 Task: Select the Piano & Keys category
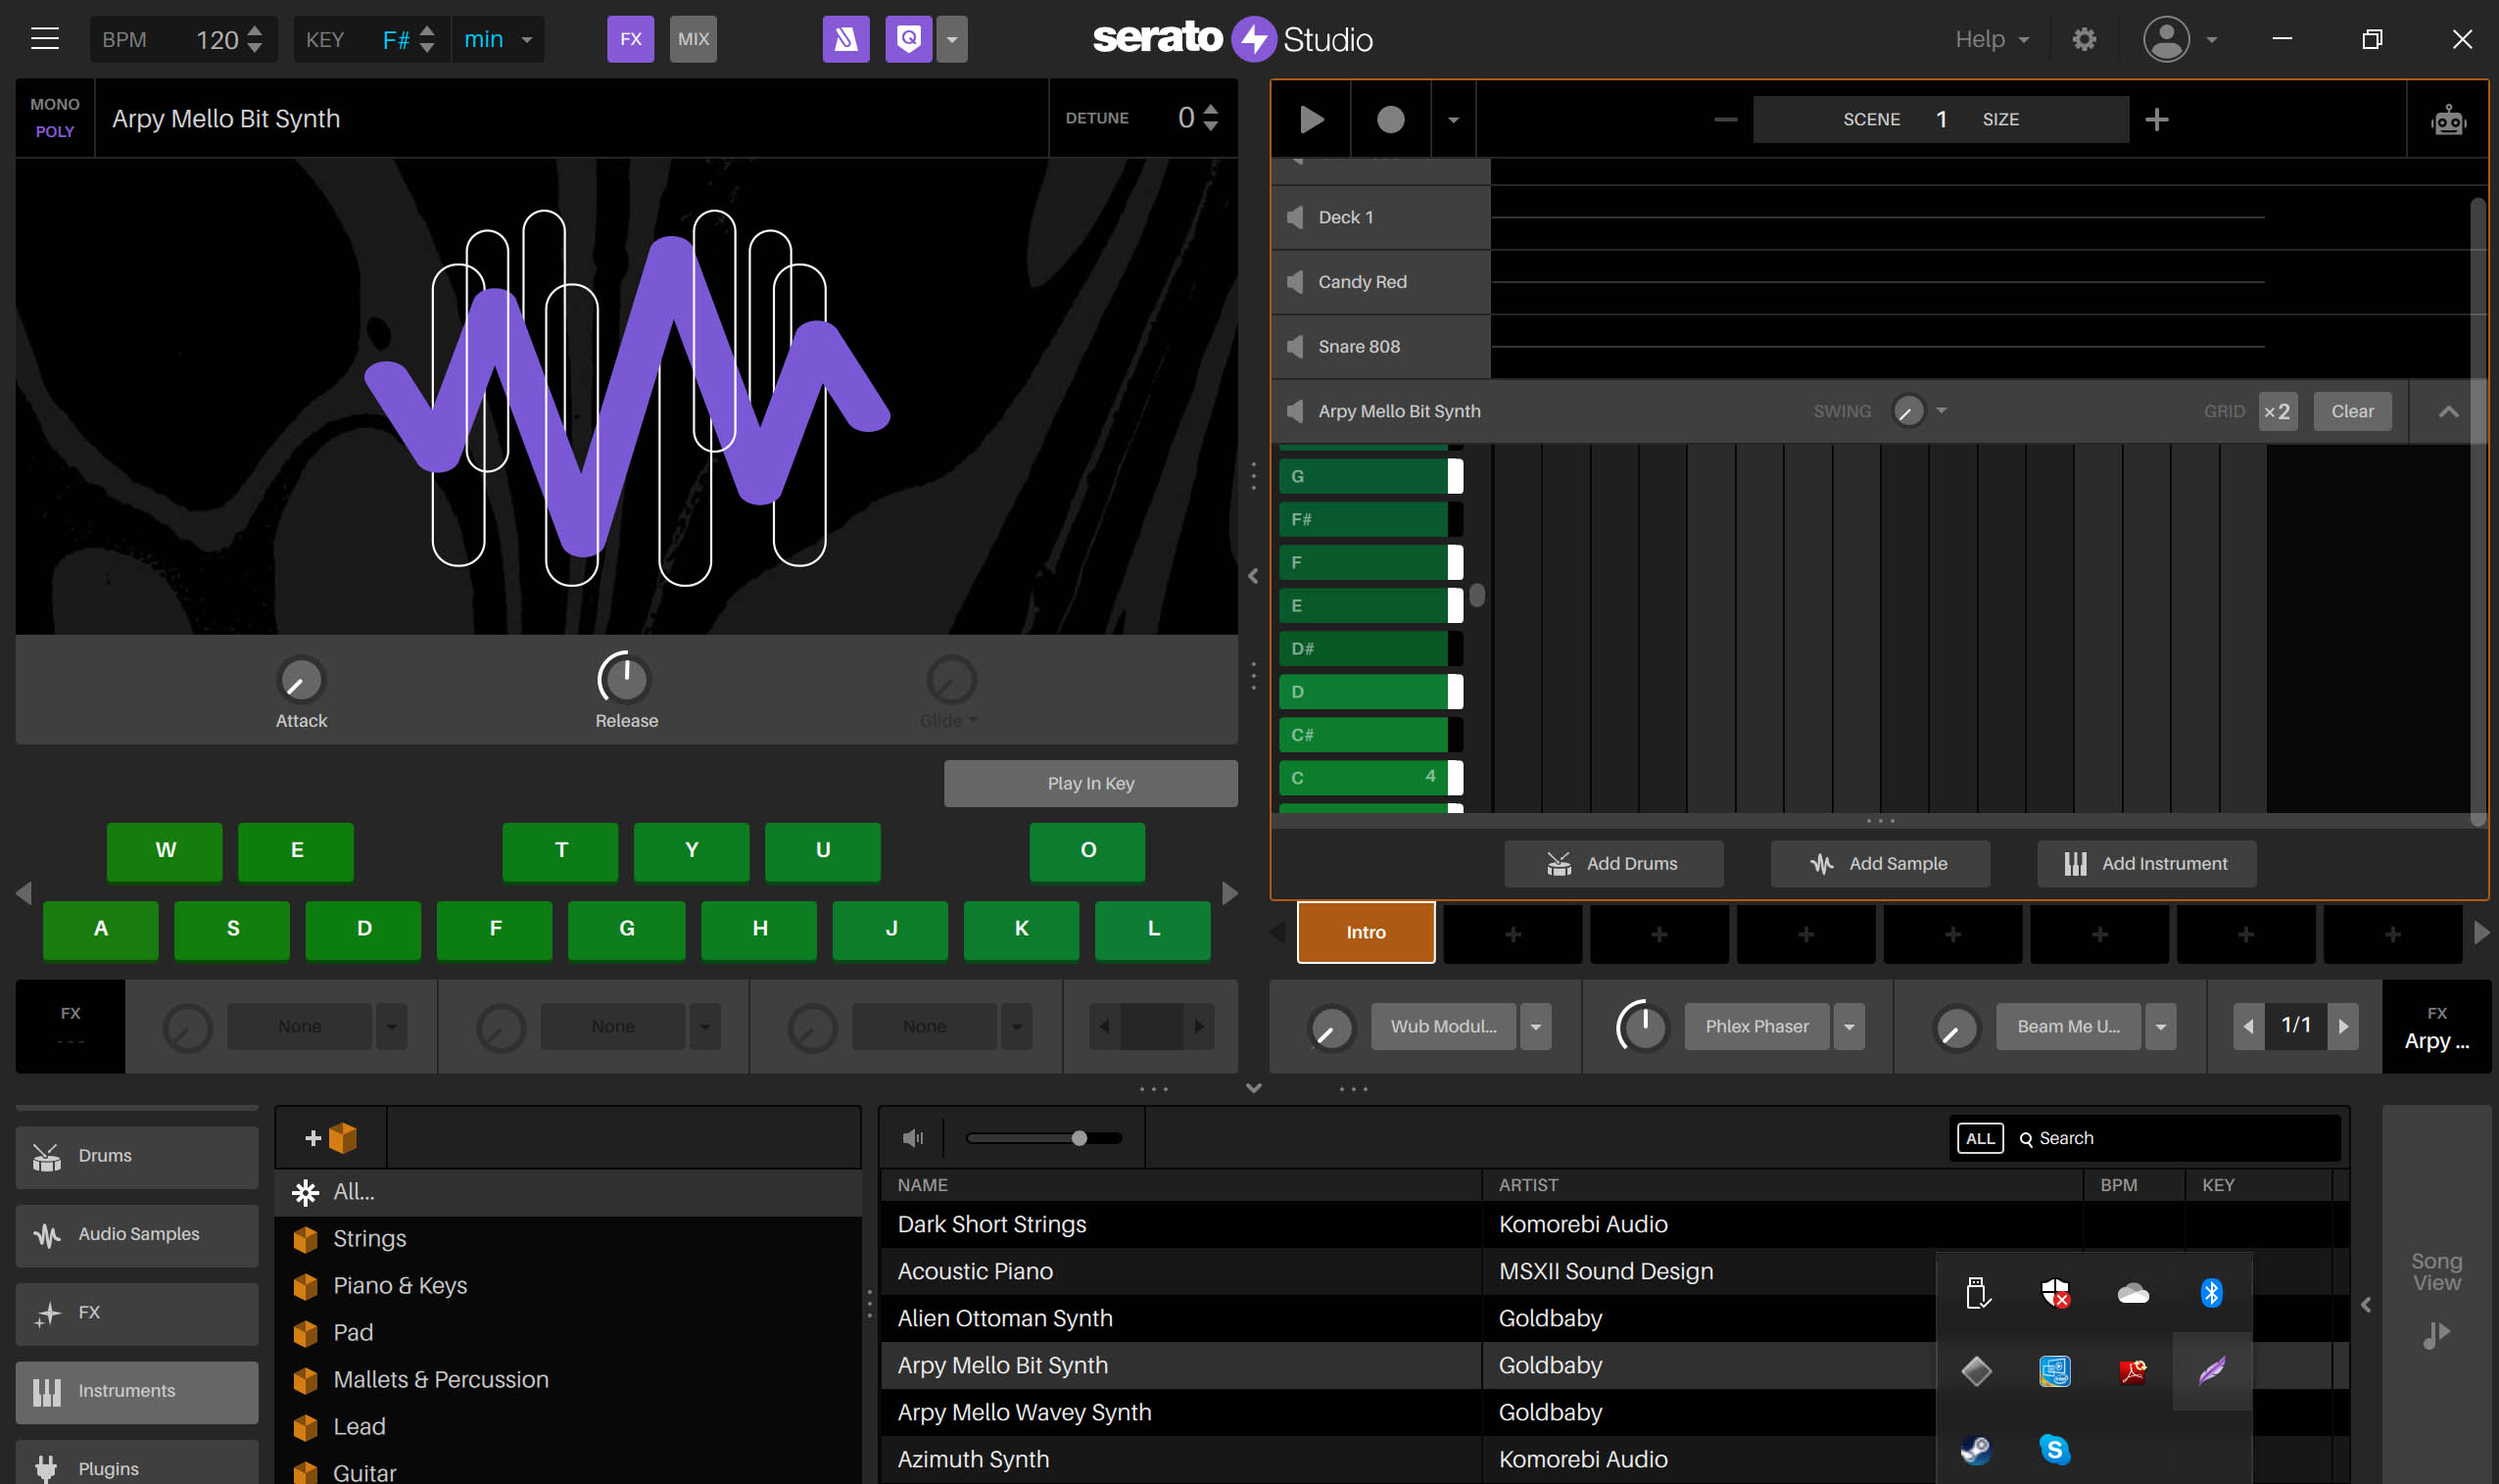point(568,1286)
